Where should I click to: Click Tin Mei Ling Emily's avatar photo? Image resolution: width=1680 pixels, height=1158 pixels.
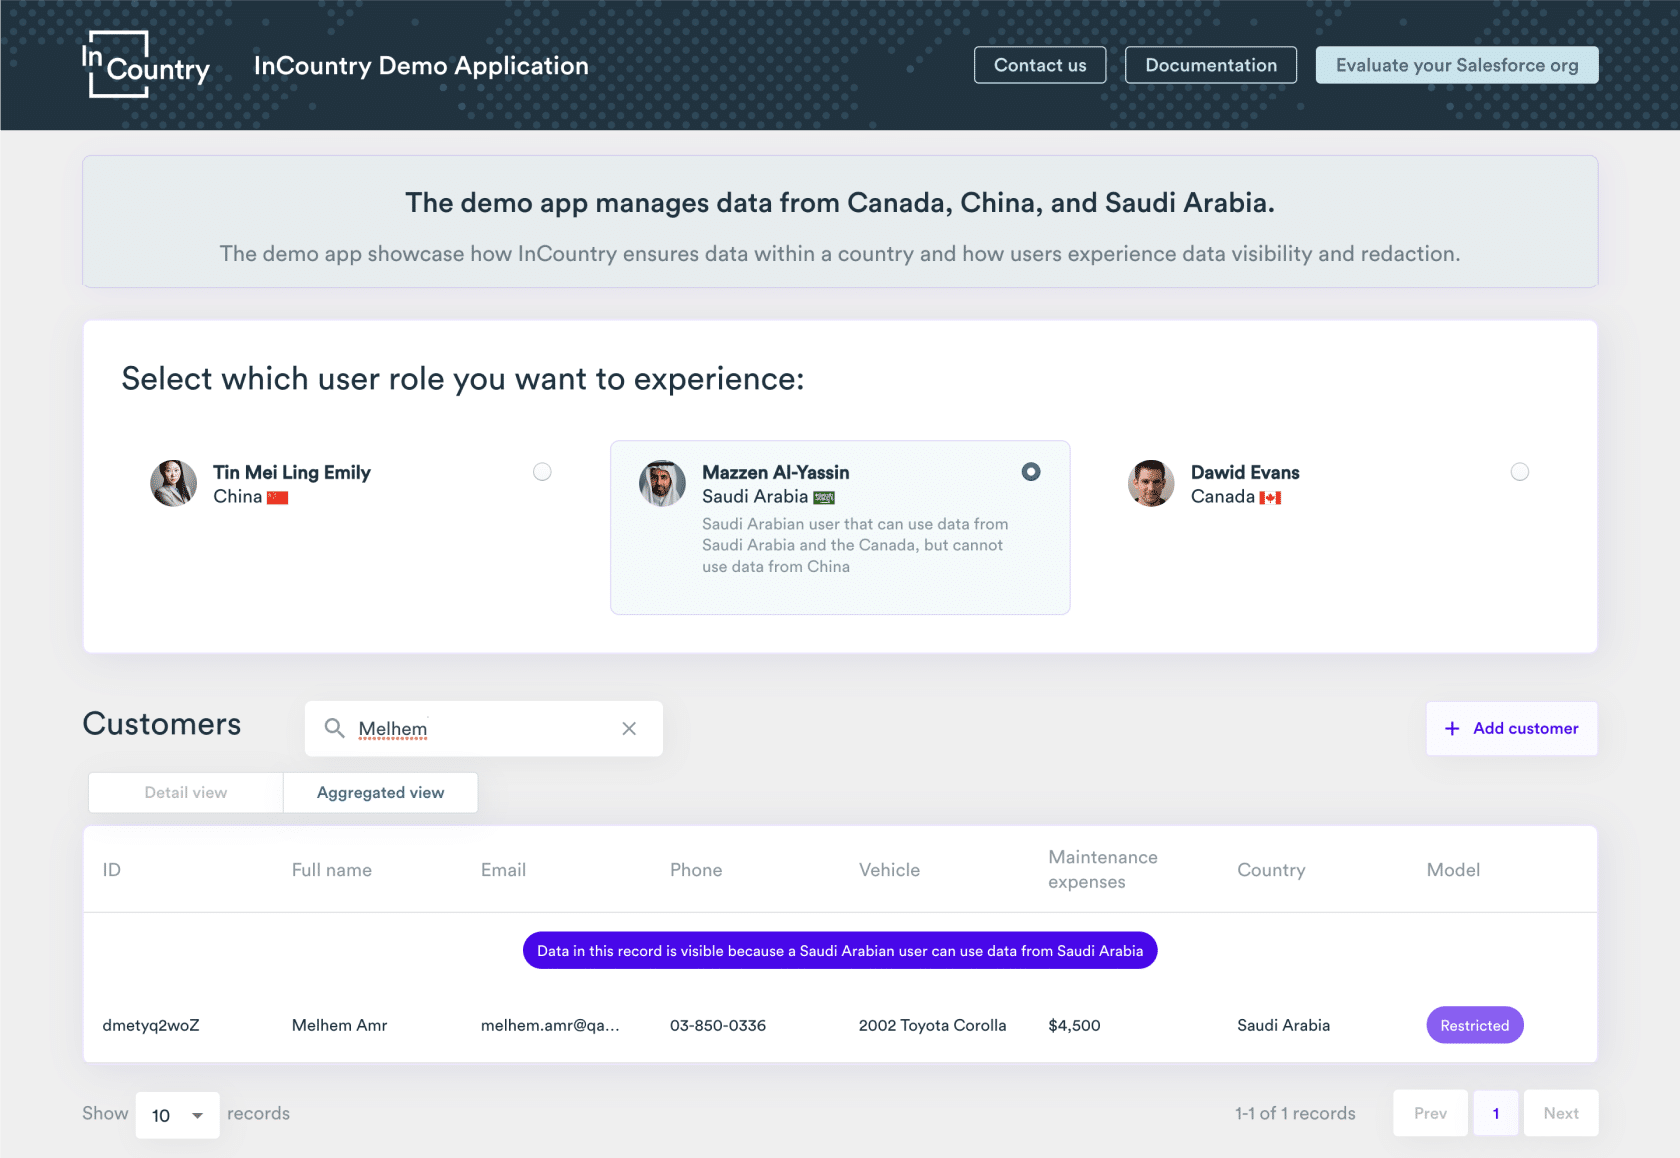[173, 483]
